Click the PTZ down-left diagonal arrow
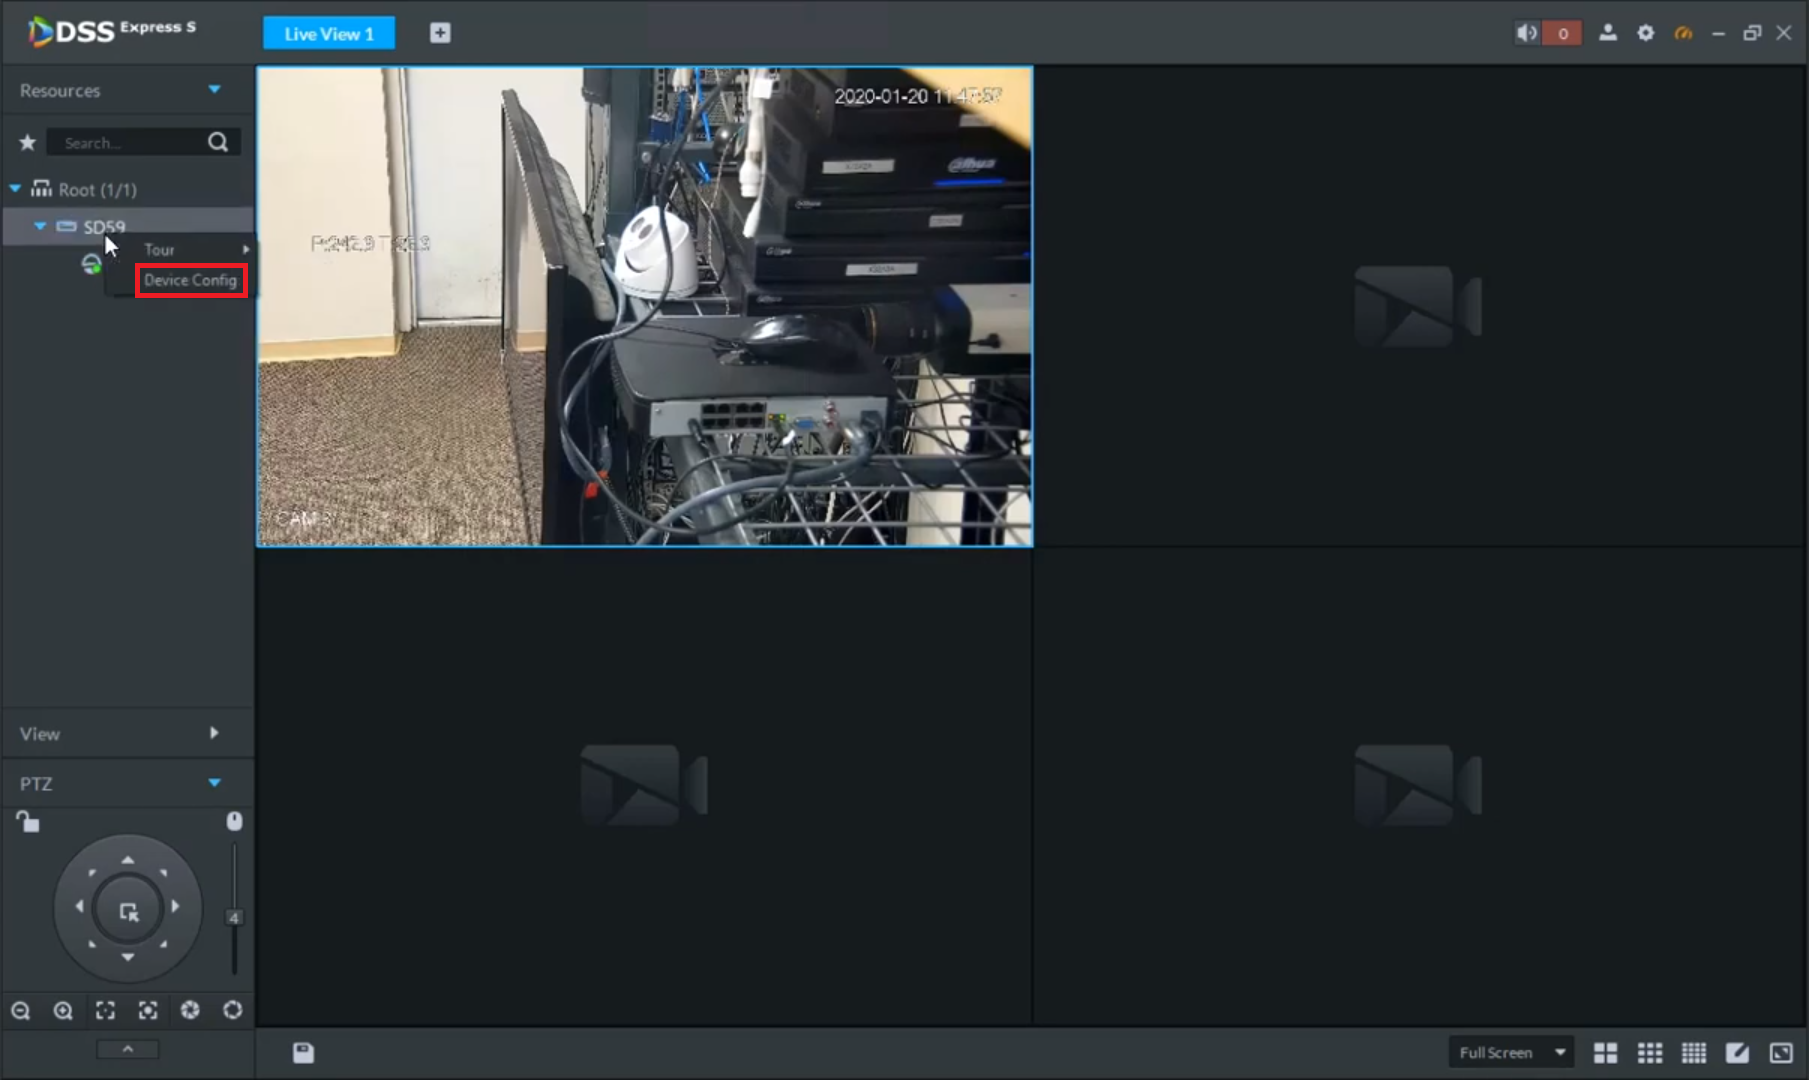The width and height of the screenshot is (1809, 1080). (x=92, y=943)
